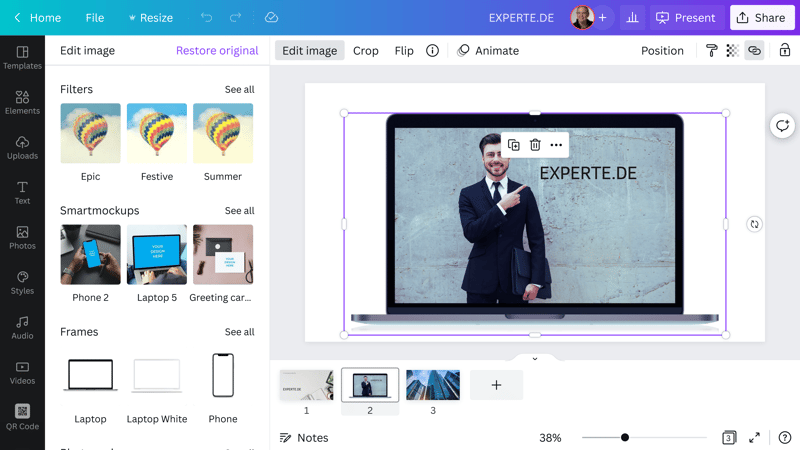Lock the element with padlock icon
800x450 pixels.
click(x=785, y=51)
